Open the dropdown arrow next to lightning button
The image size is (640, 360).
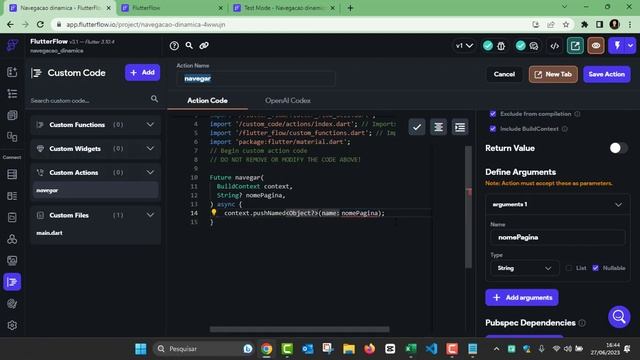(x=631, y=46)
